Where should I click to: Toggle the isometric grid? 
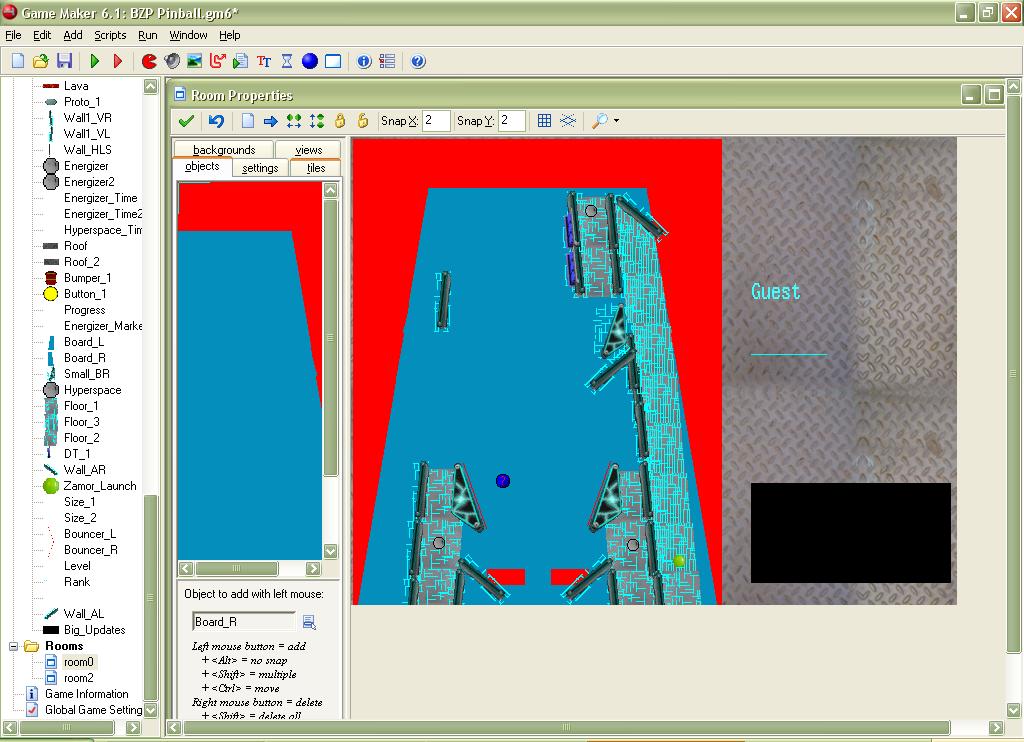568,121
